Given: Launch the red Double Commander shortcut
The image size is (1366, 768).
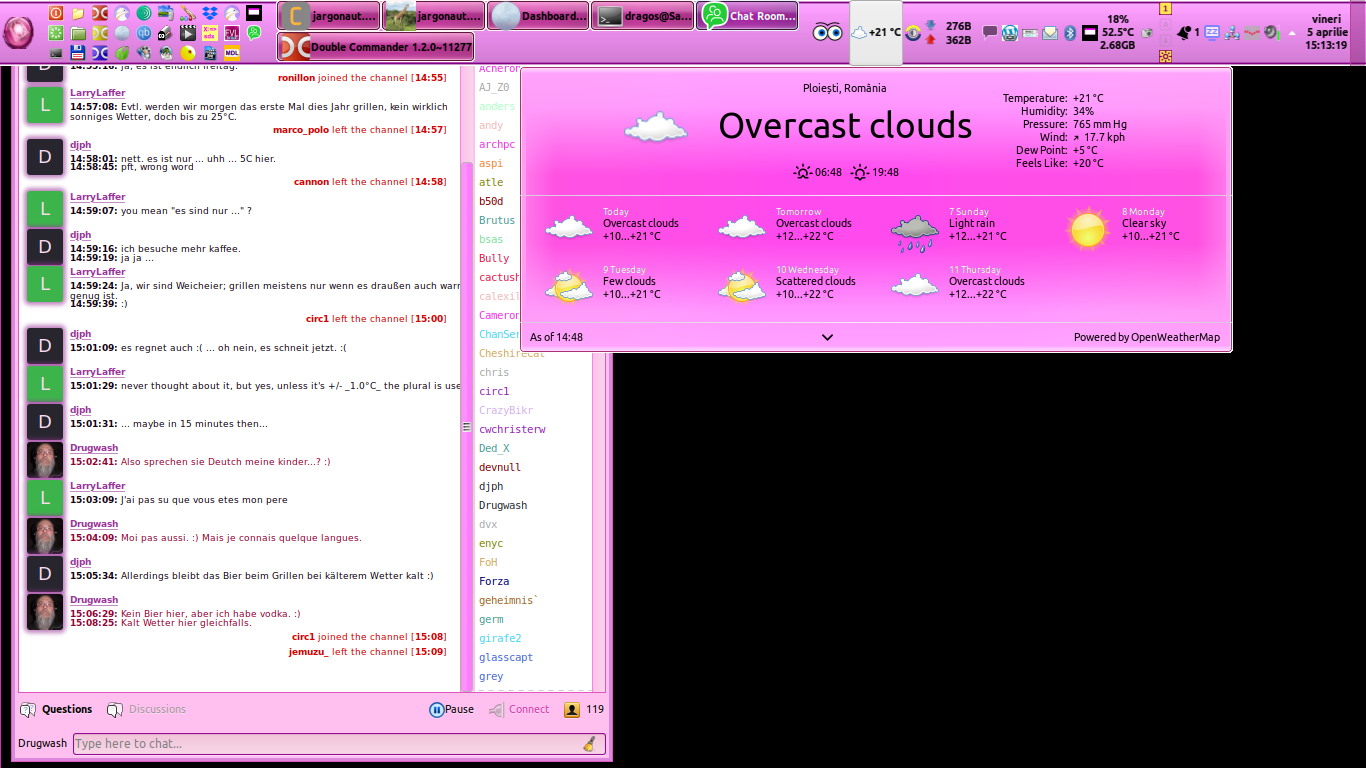Looking at the screenshot, I should 100,13.
